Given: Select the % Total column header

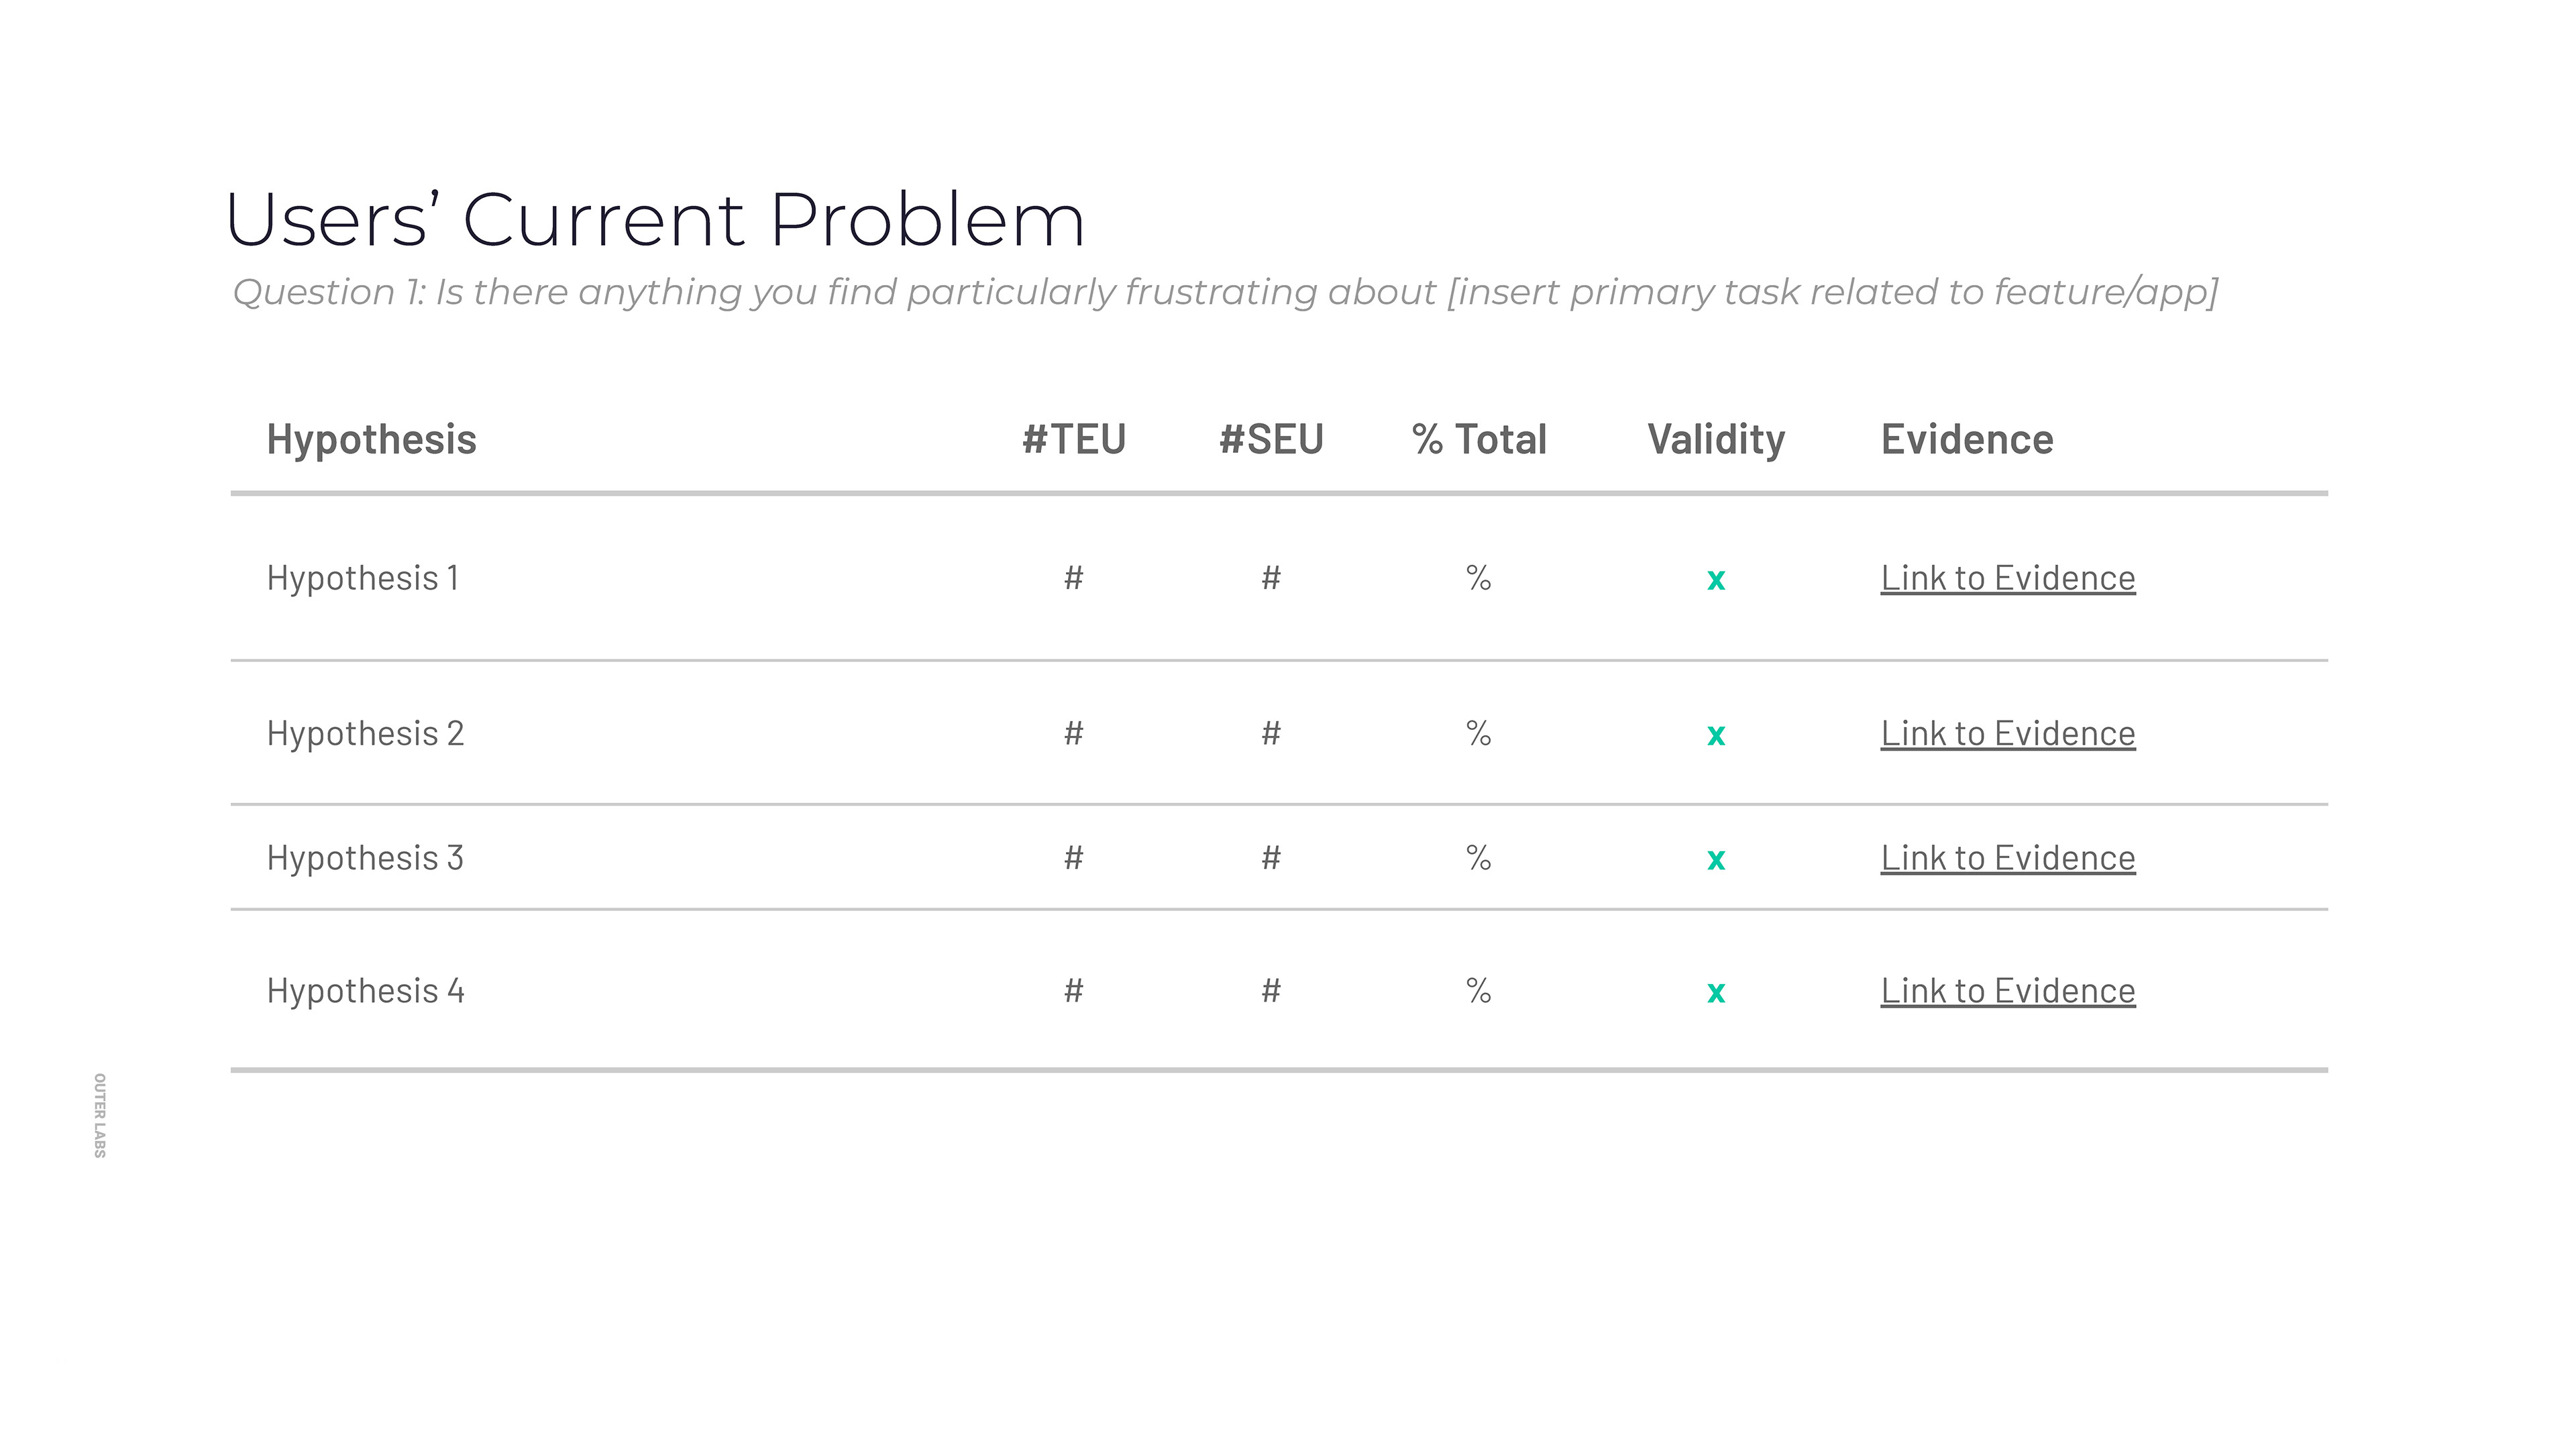Looking at the screenshot, I should (1479, 440).
